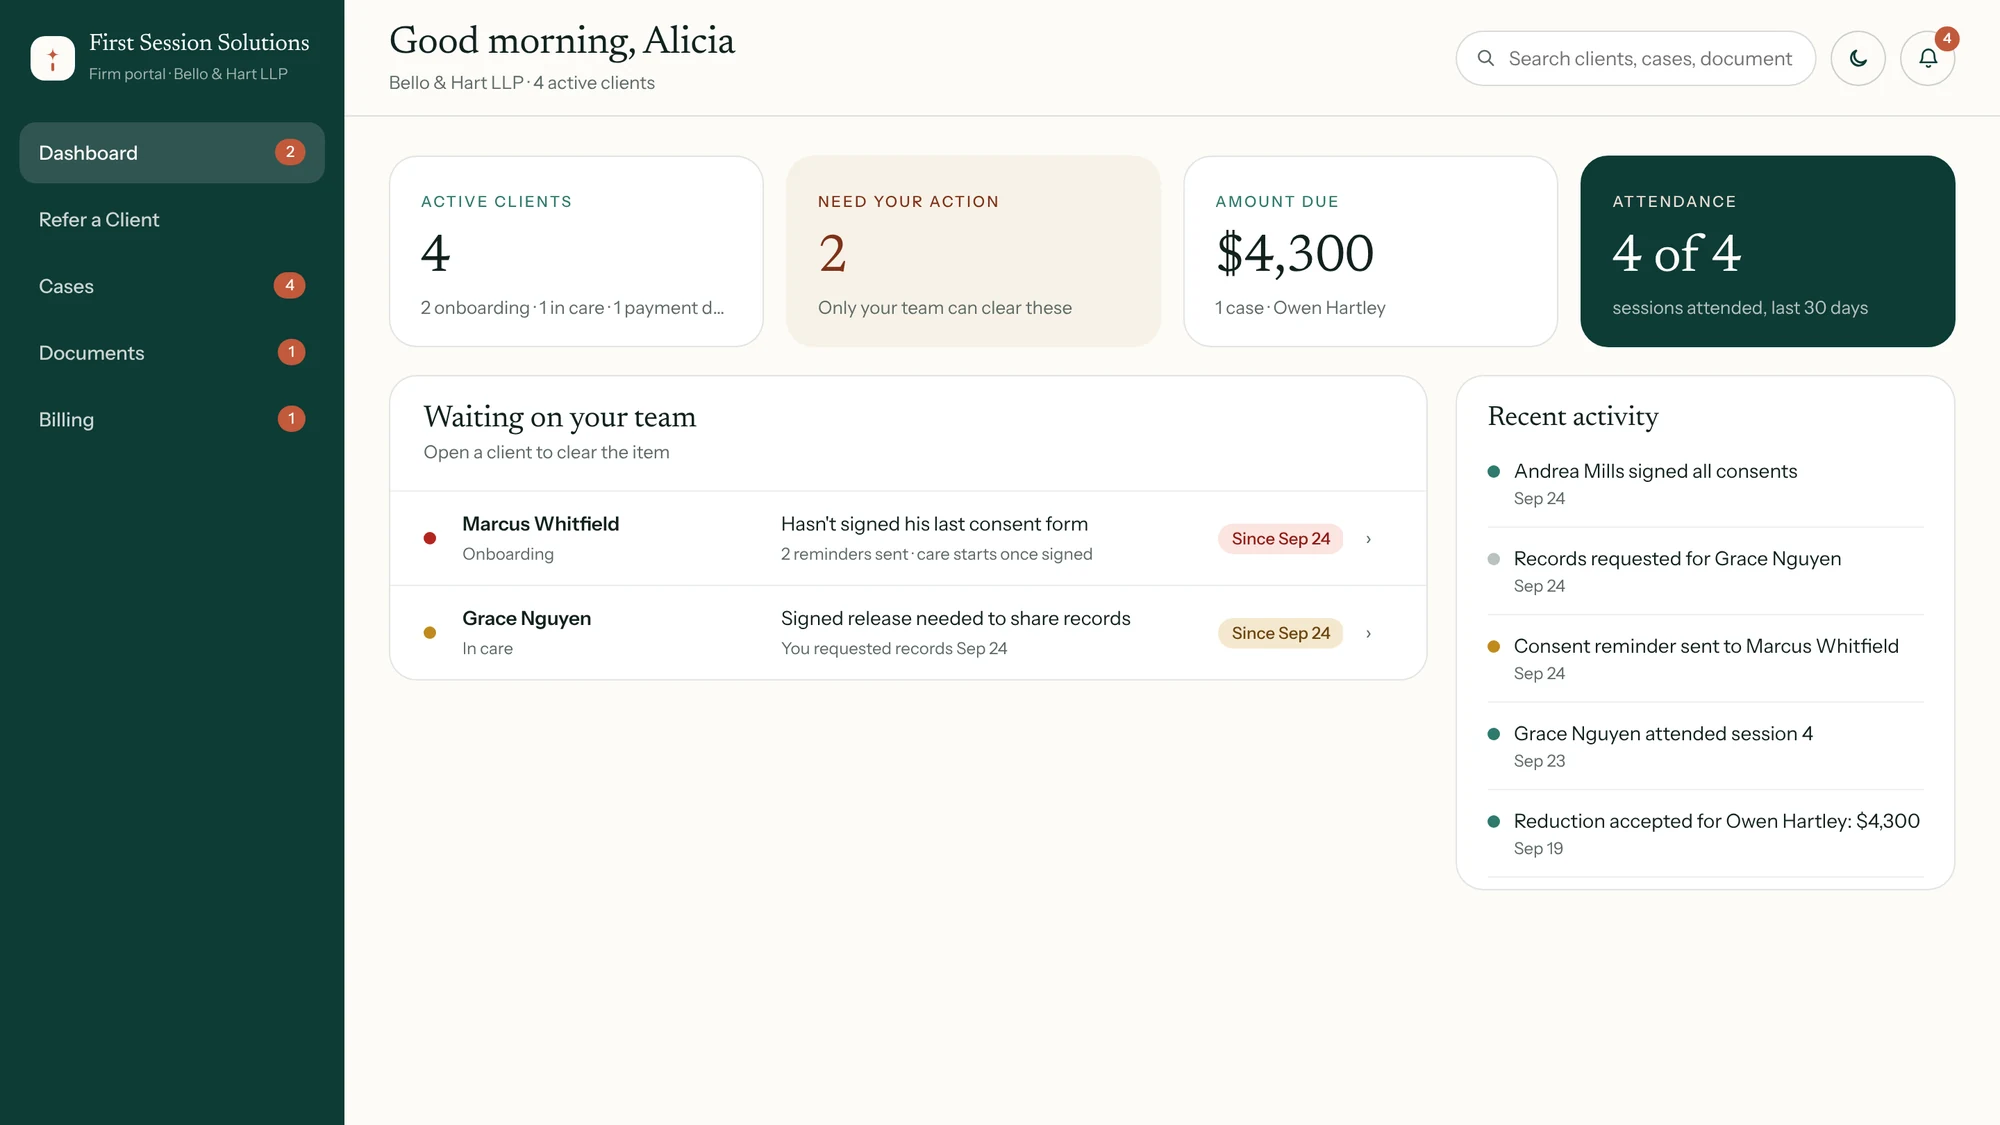Click the Dashboard badge showing 2
Image resolution: width=2000 pixels, height=1125 pixels.
point(290,152)
